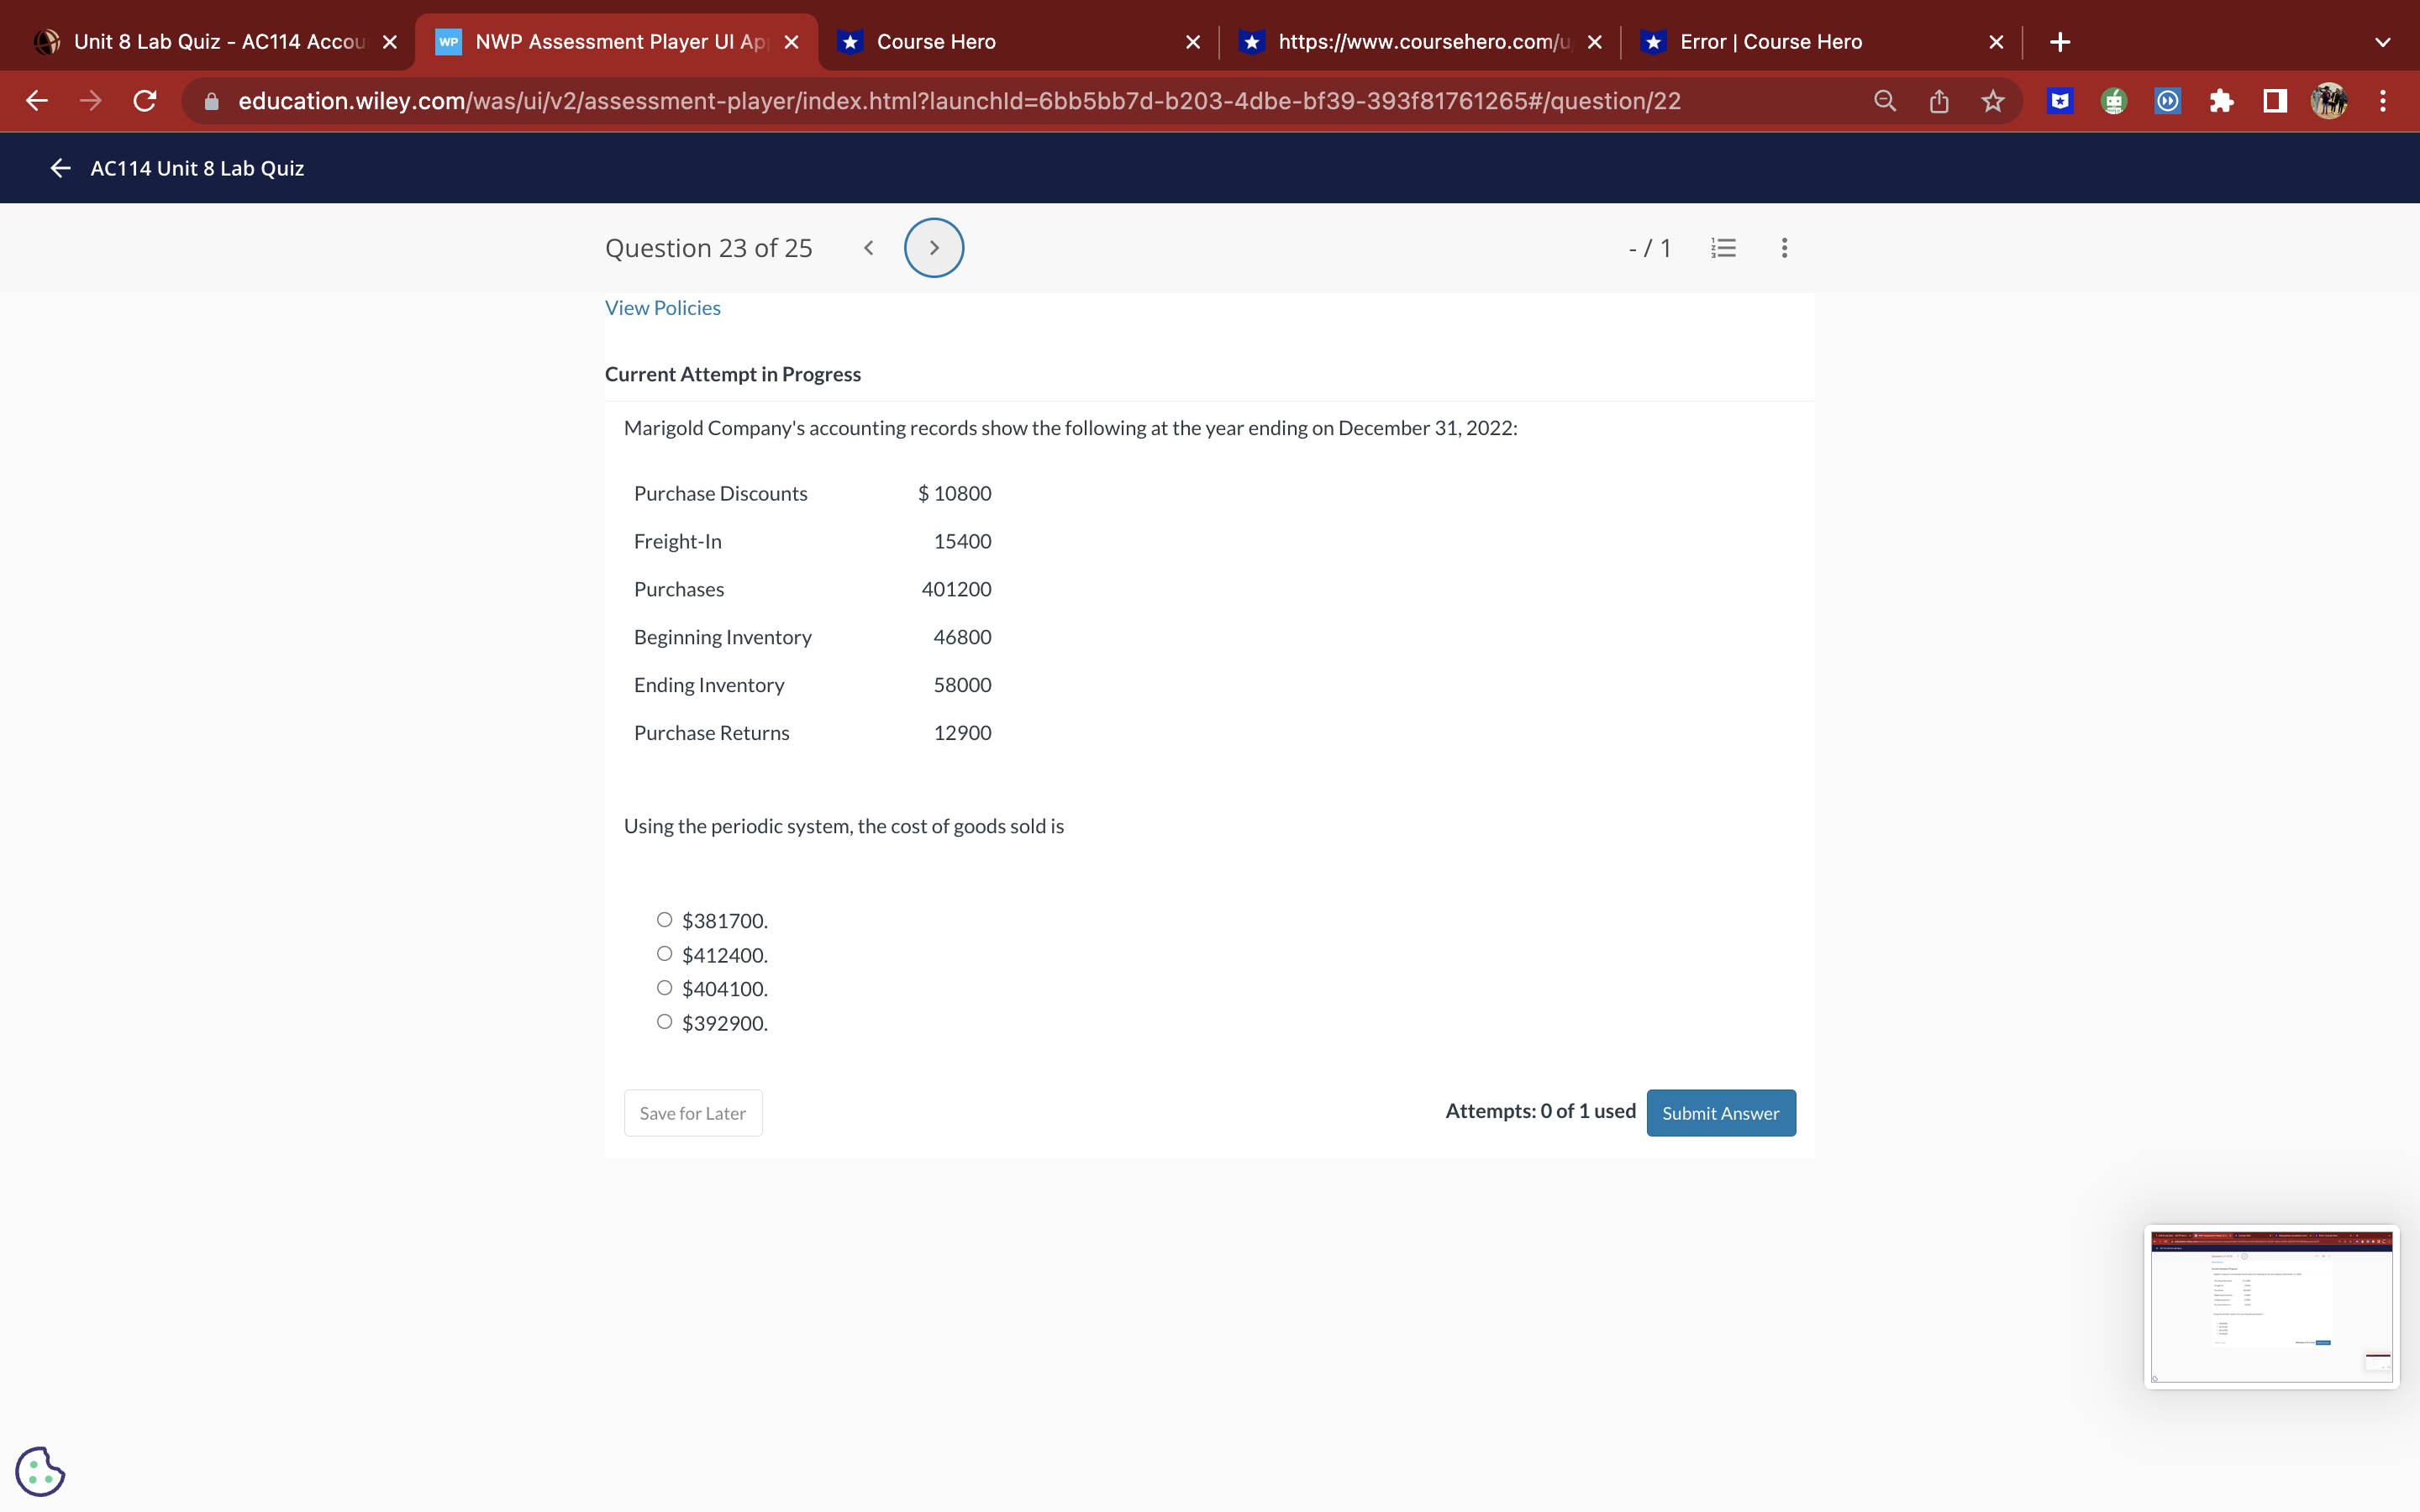Select the $381700 answer option
Image resolution: width=2420 pixels, height=1512 pixels.
tap(665, 920)
